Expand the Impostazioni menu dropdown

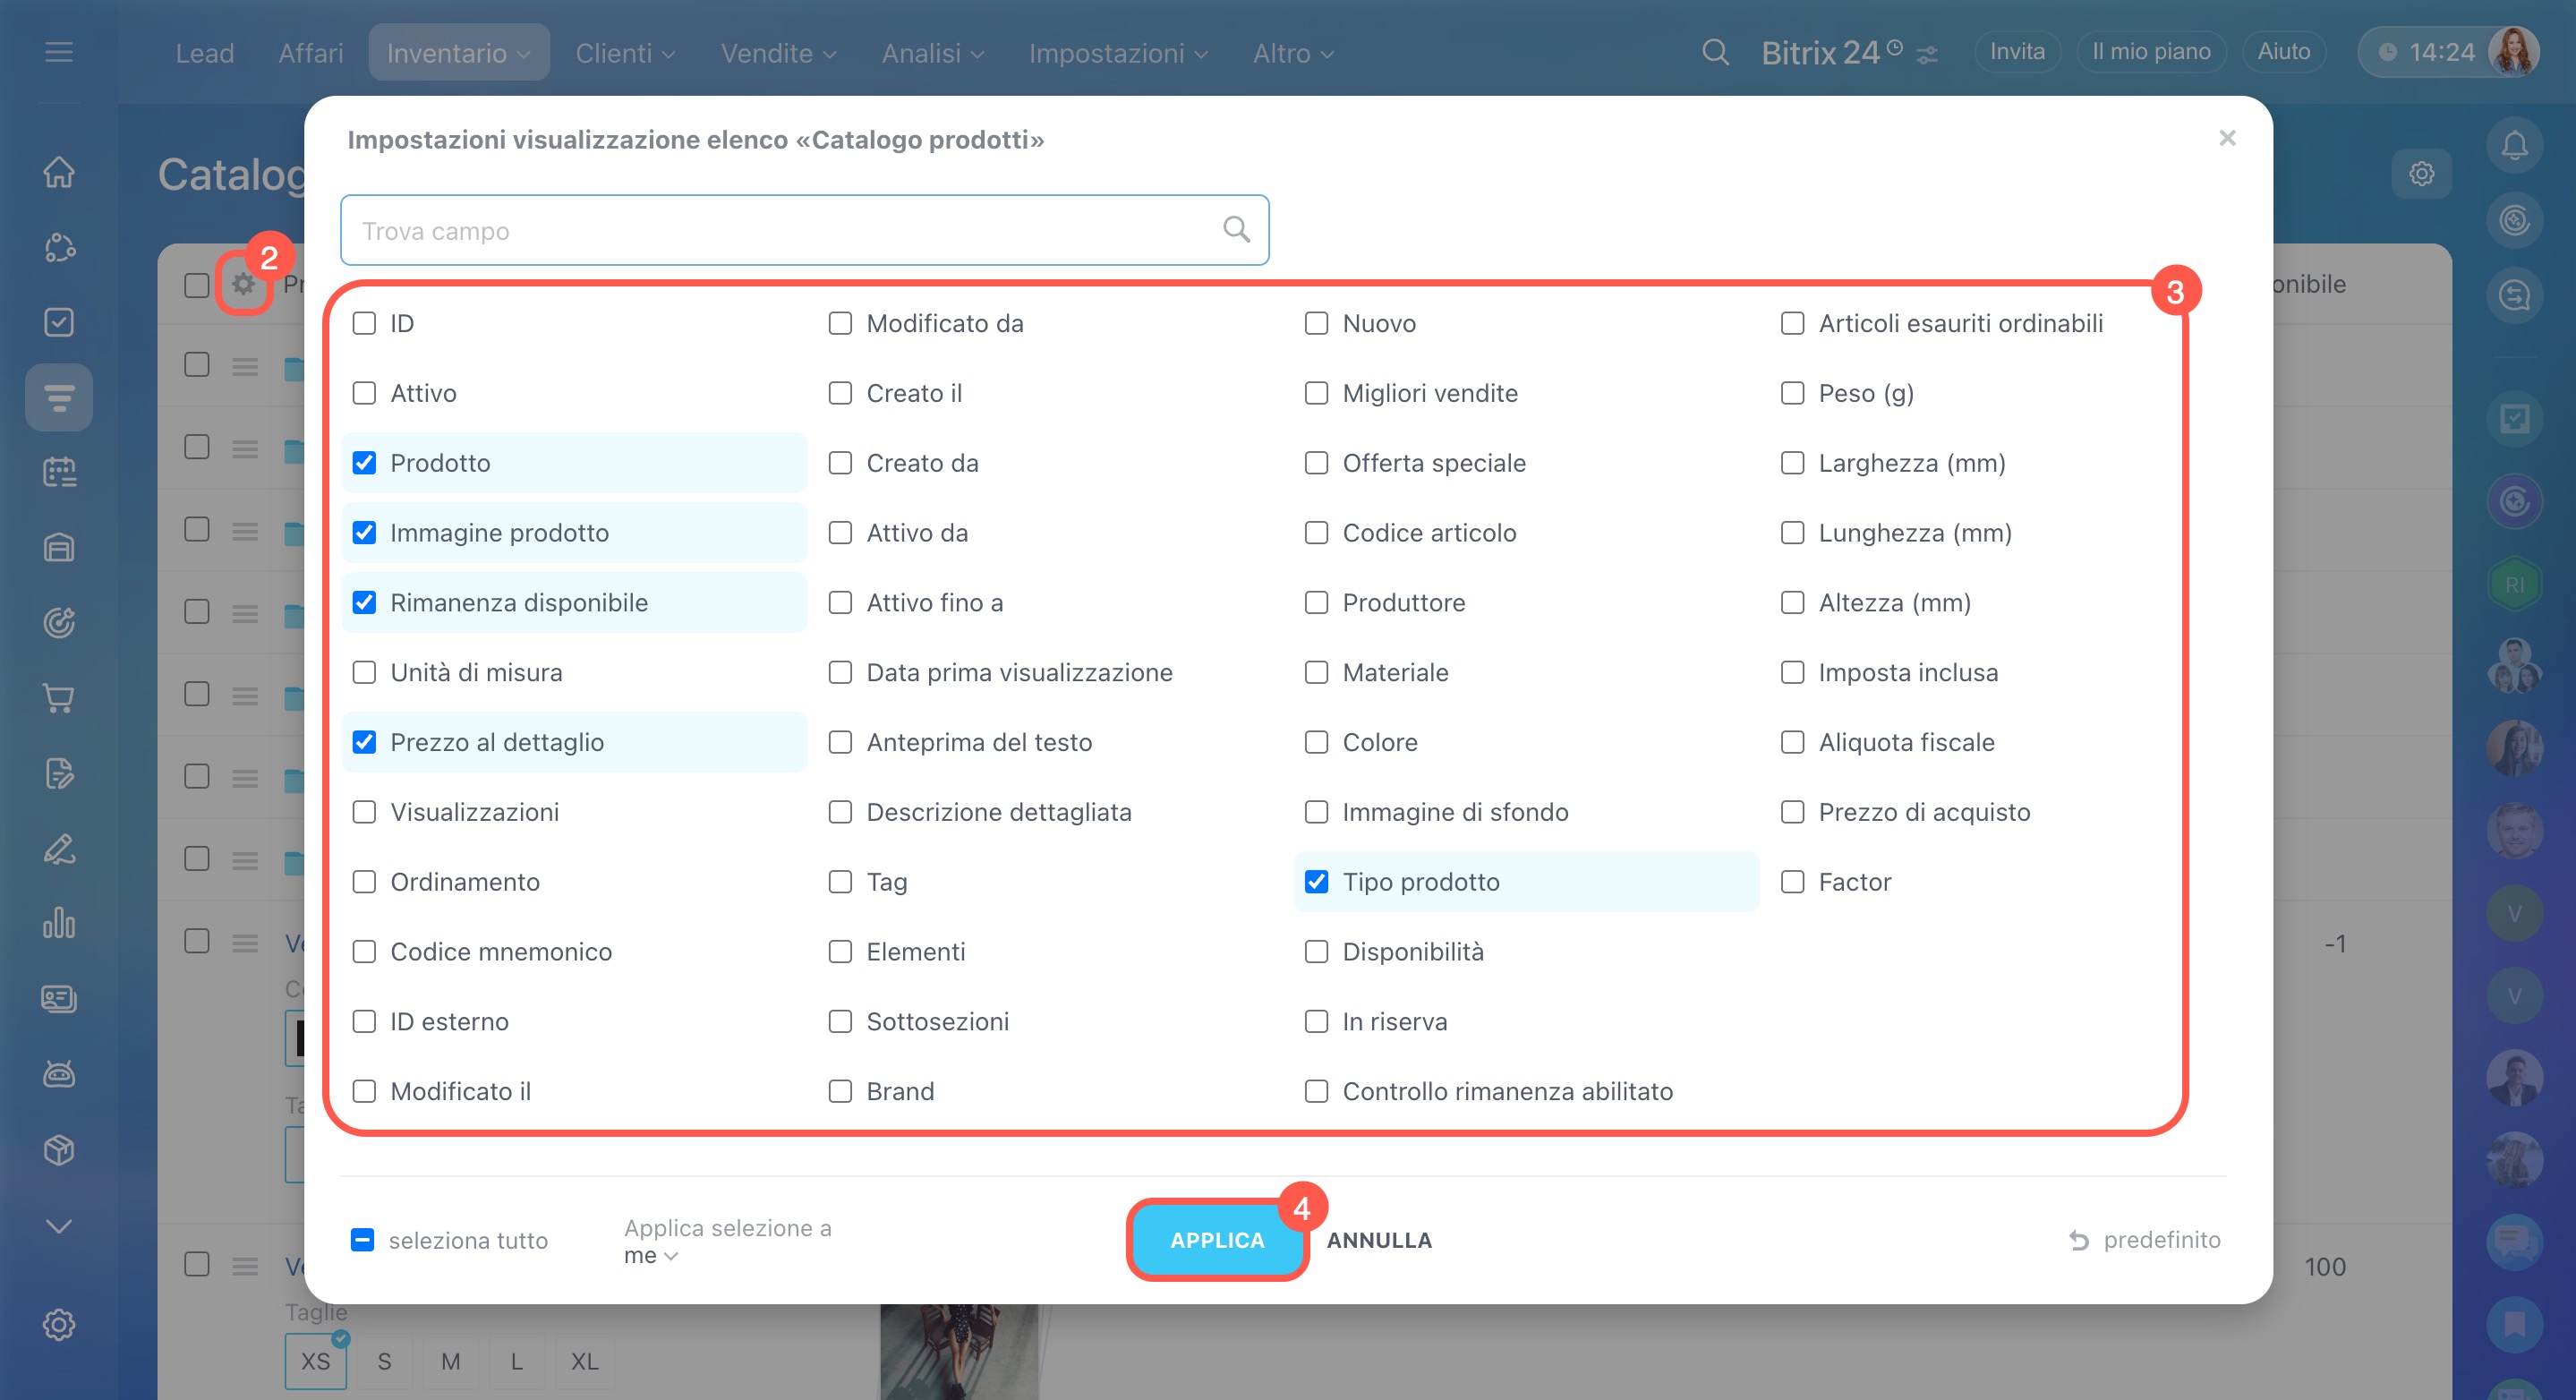(x=1118, y=53)
